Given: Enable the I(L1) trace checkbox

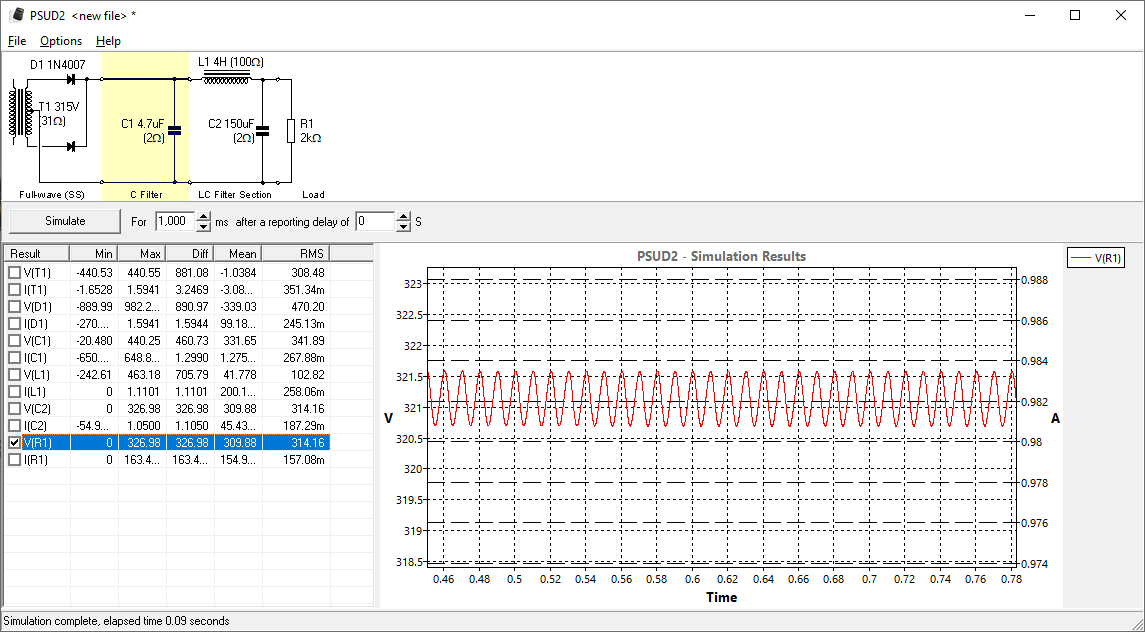Looking at the screenshot, I should pyautogui.click(x=14, y=392).
